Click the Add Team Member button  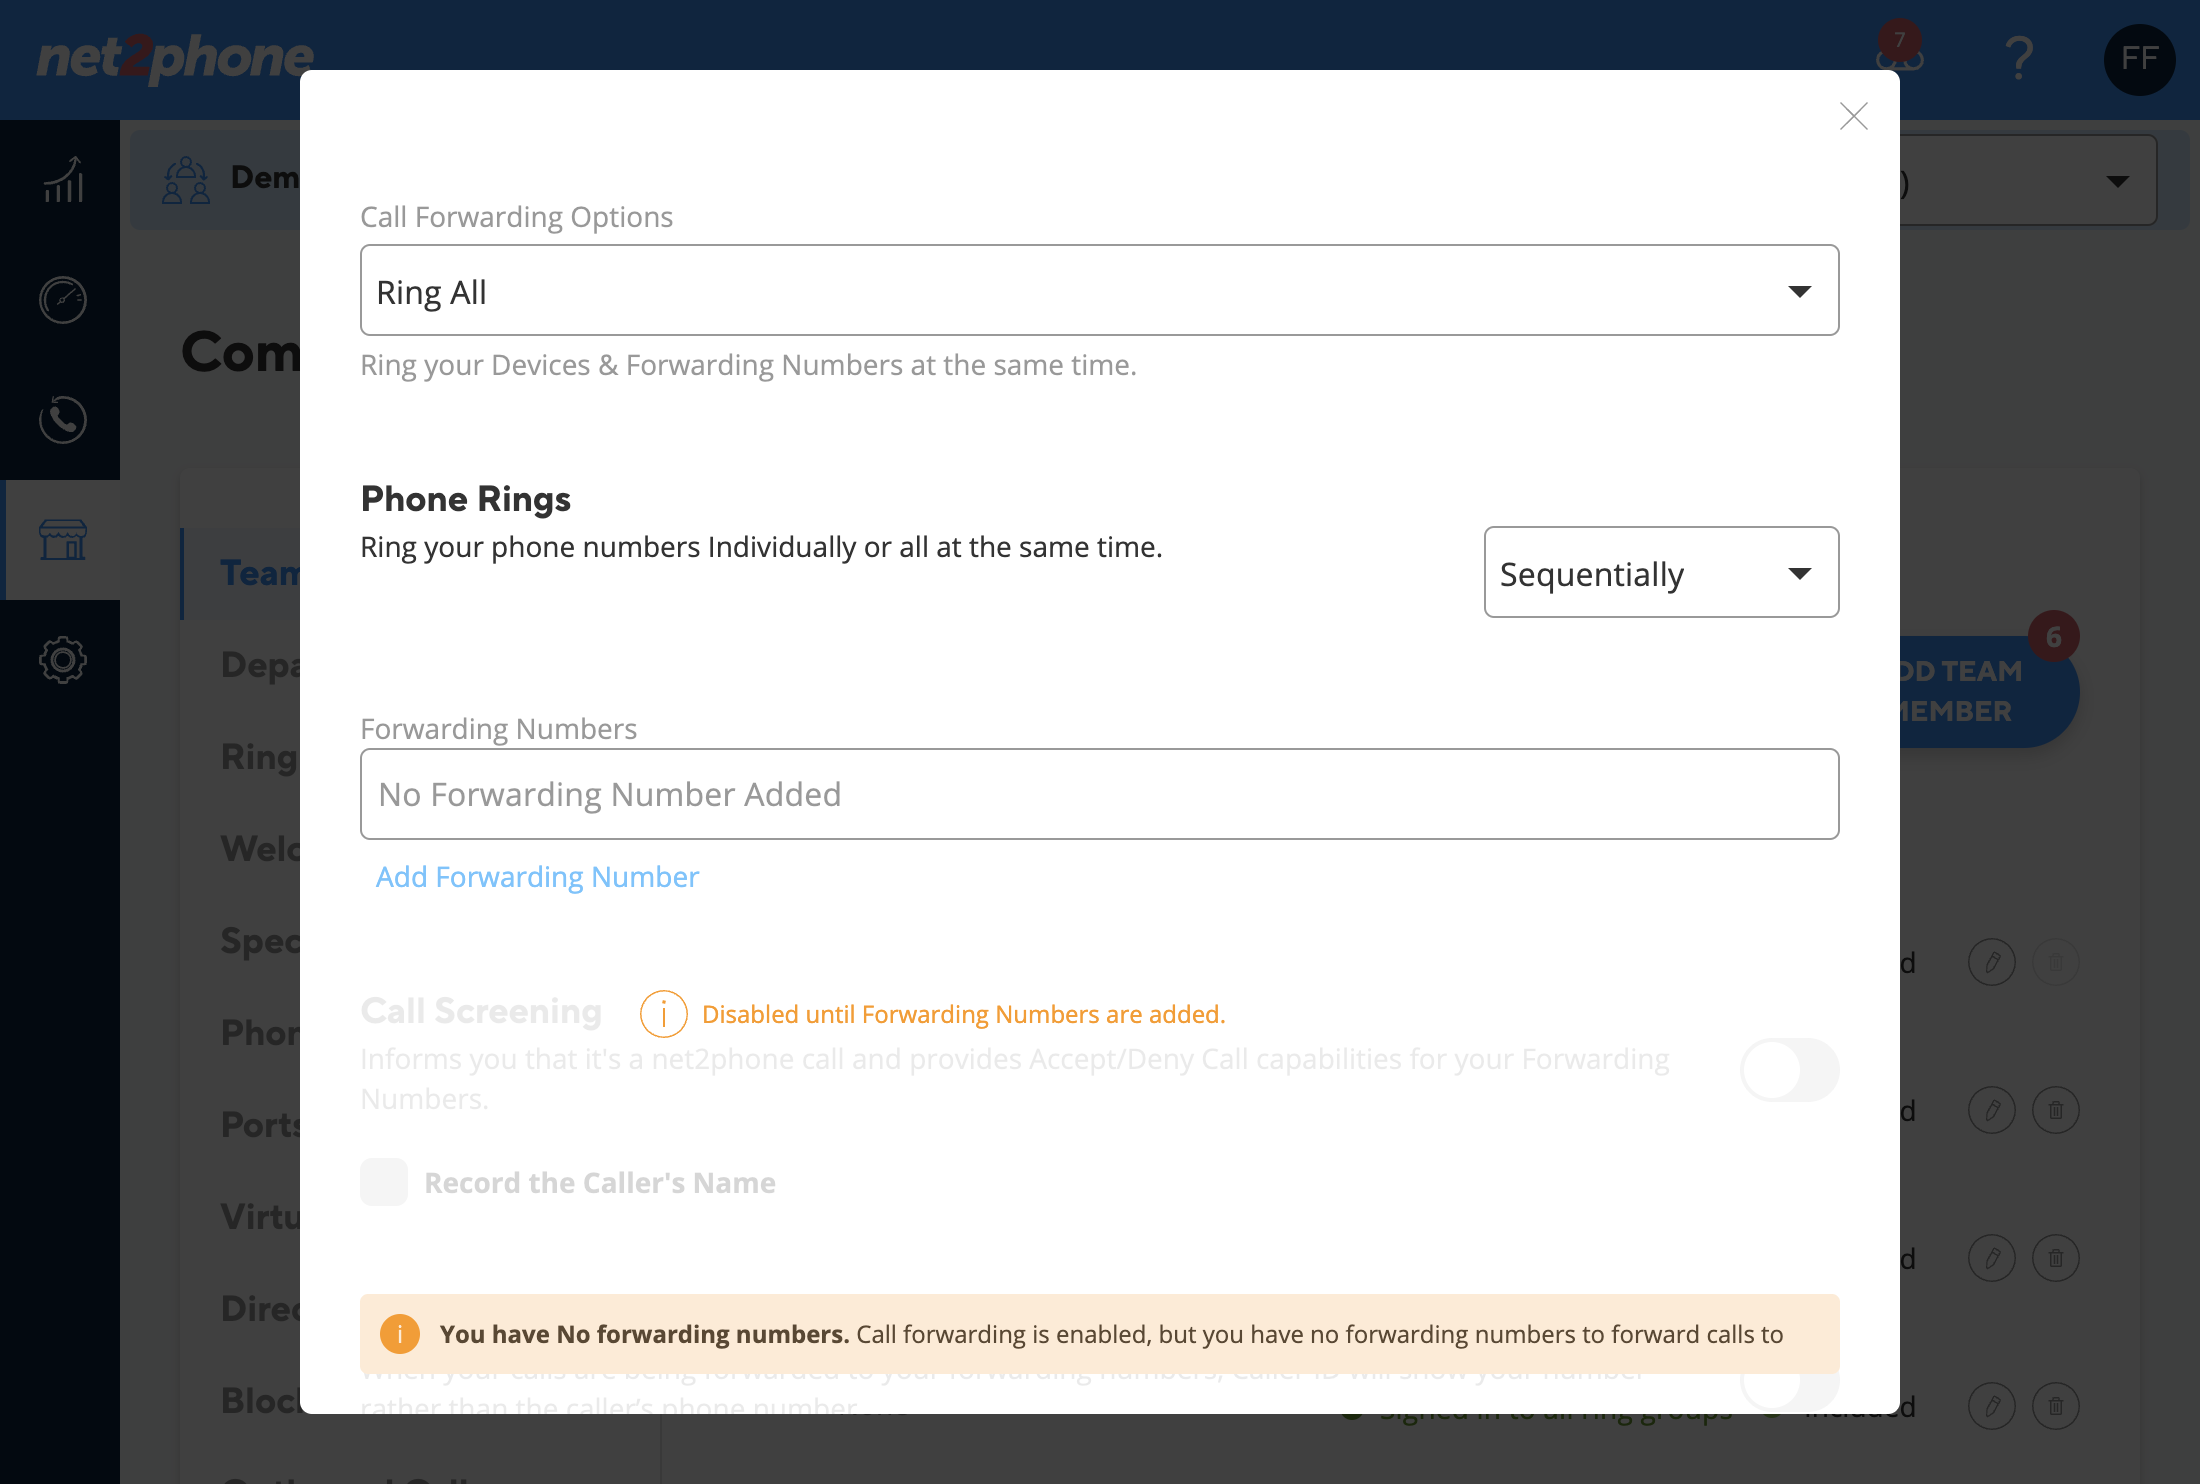pos(1989,691)
